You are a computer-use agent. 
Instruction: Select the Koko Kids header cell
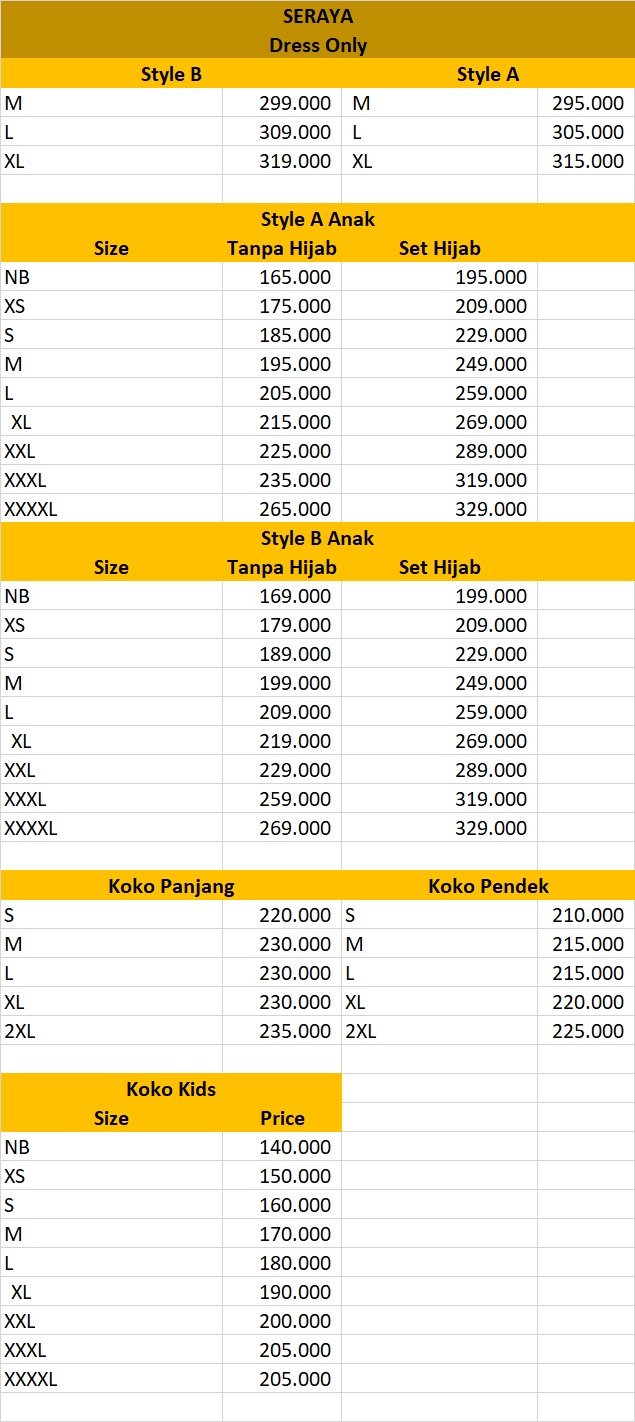[171, 1089]
